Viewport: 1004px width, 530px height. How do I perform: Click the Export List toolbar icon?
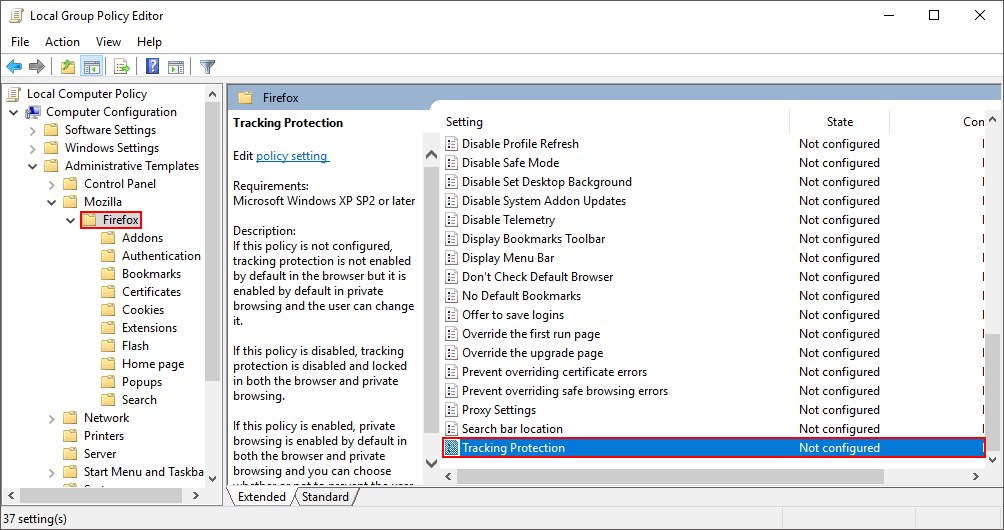[x=122, y=66]
